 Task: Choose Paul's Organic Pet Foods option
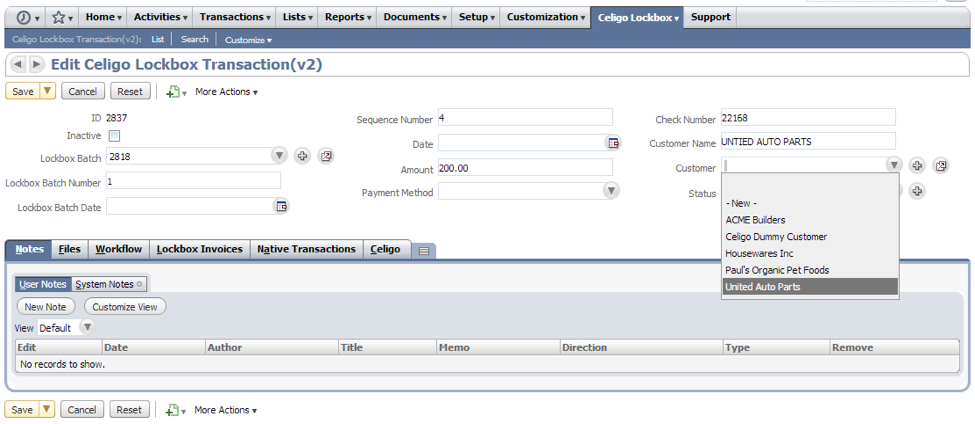[810, 270]
